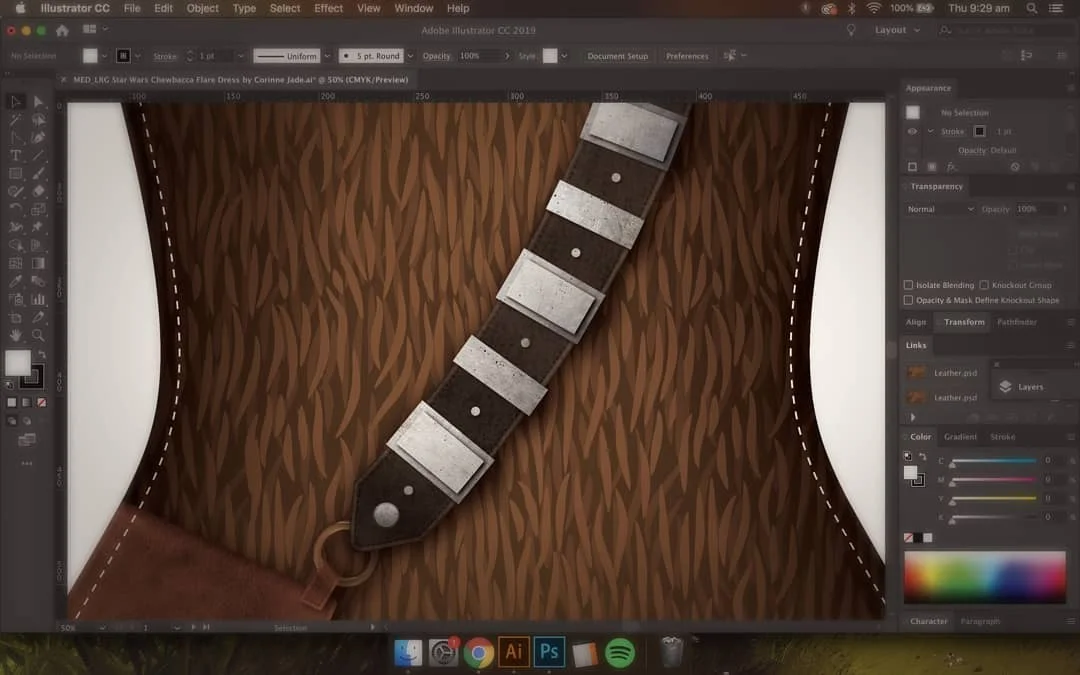Viewport: 1080px width, 675px height.
Task: Select the Selection tool arrow
Action: click(x=16, y=101)
